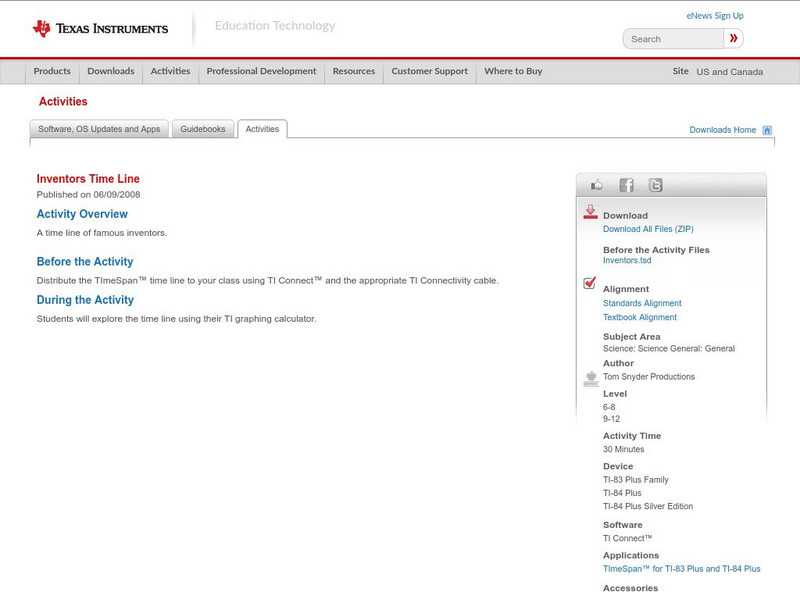Click the author apple-on-books icon
Image resolution: width=800 pixels, height=592 pixels.
click(x=590, y=378)
